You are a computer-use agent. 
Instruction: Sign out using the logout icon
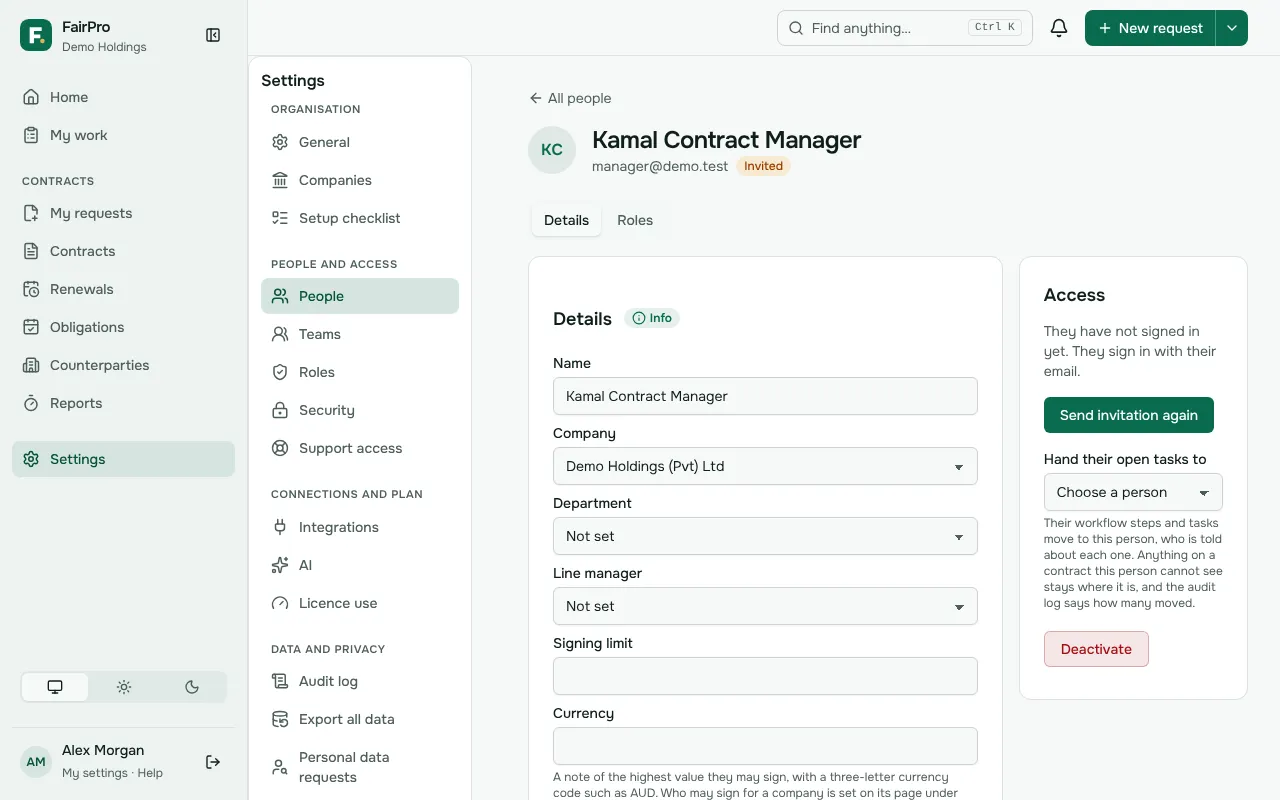pyautogui.click(x=213, y=762)
